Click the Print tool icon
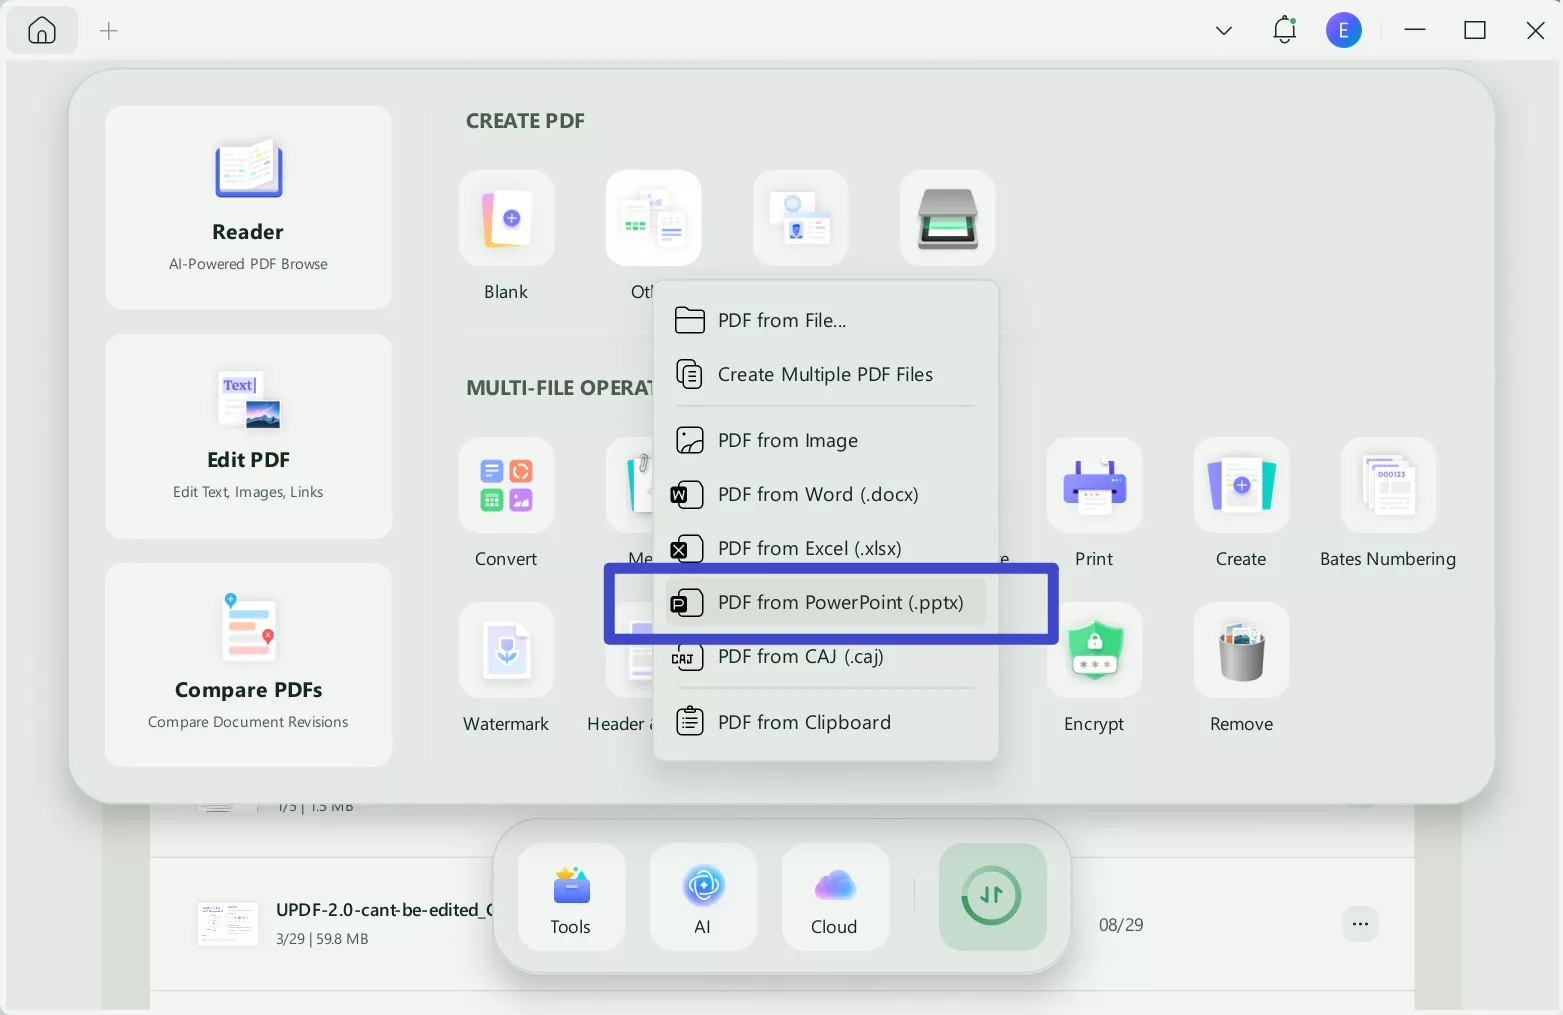1563x1015 pixels. point(1093,486)
